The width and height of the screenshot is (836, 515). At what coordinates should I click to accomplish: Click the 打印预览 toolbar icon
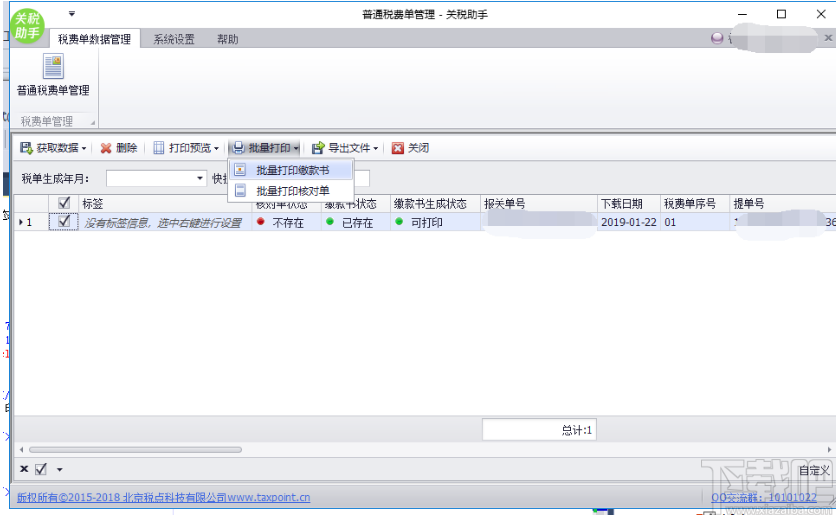(158, 148)
